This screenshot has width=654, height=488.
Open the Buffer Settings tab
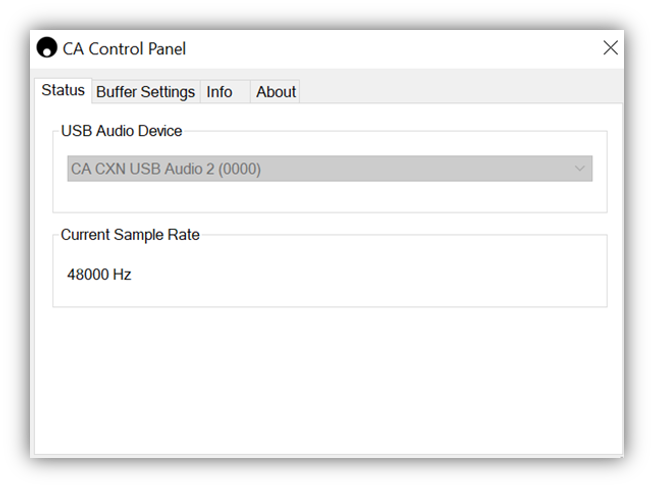[145, 92]
